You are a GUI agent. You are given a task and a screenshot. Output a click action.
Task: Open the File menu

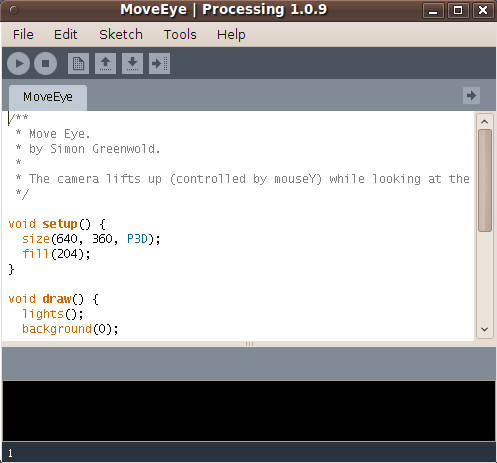(x=23, y=35)
